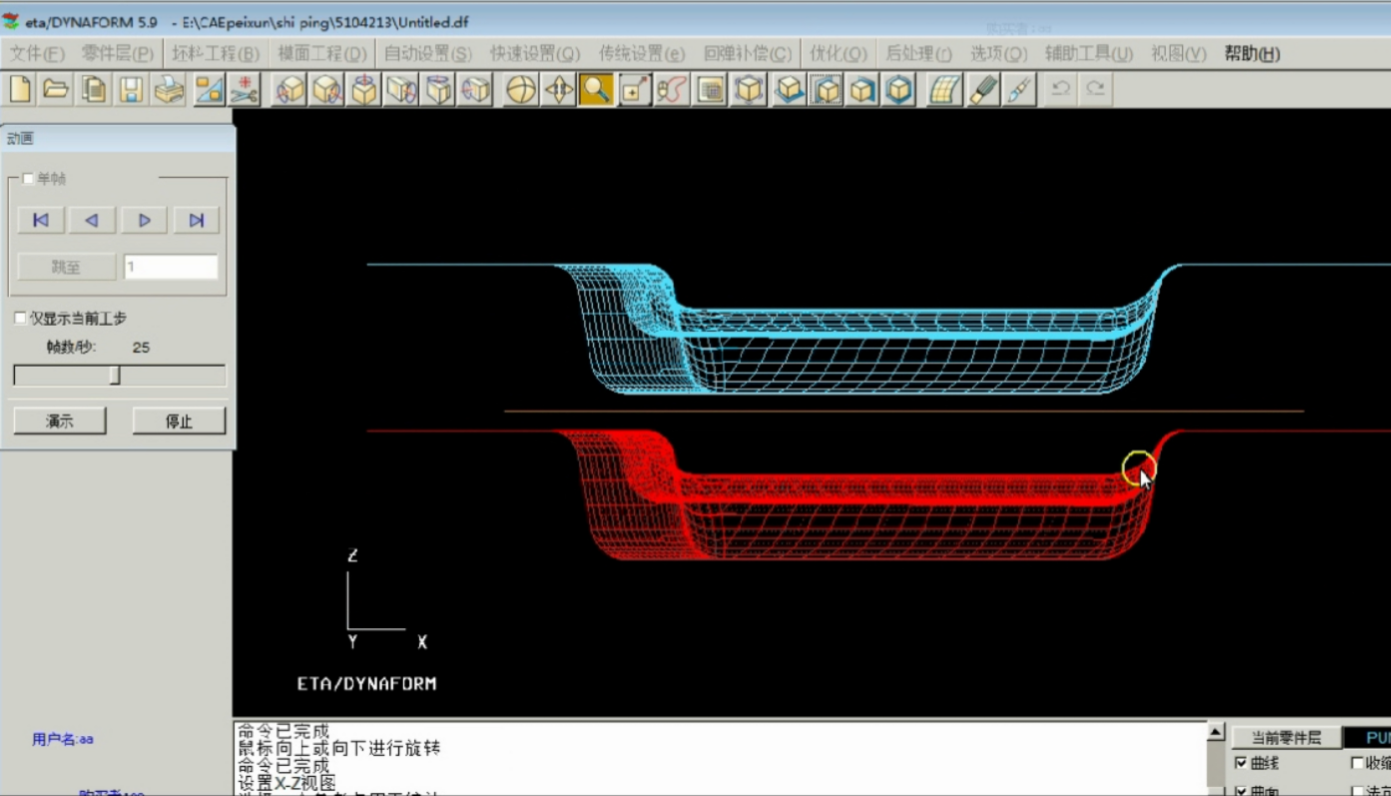Toggle the 单帧 single frame checkbox
This screenshot has width=1391, height=796.
[x=28, y=179]
